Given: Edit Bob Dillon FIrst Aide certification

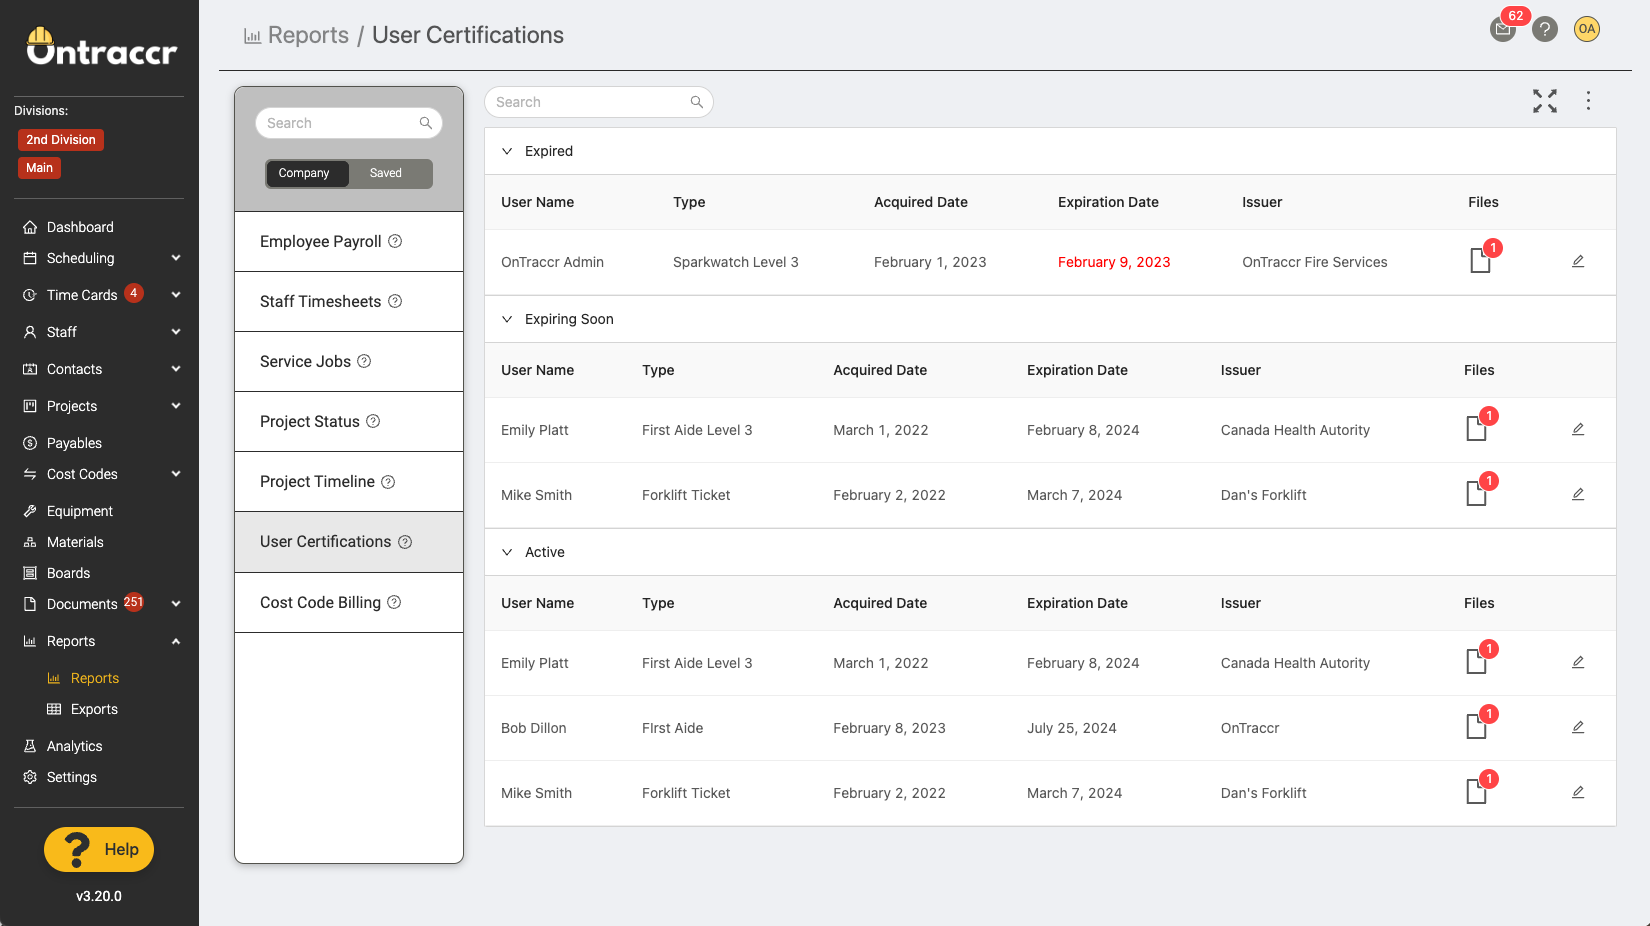Looking at the screenshot, I should pyautogui.click(x=1578, y=727).
